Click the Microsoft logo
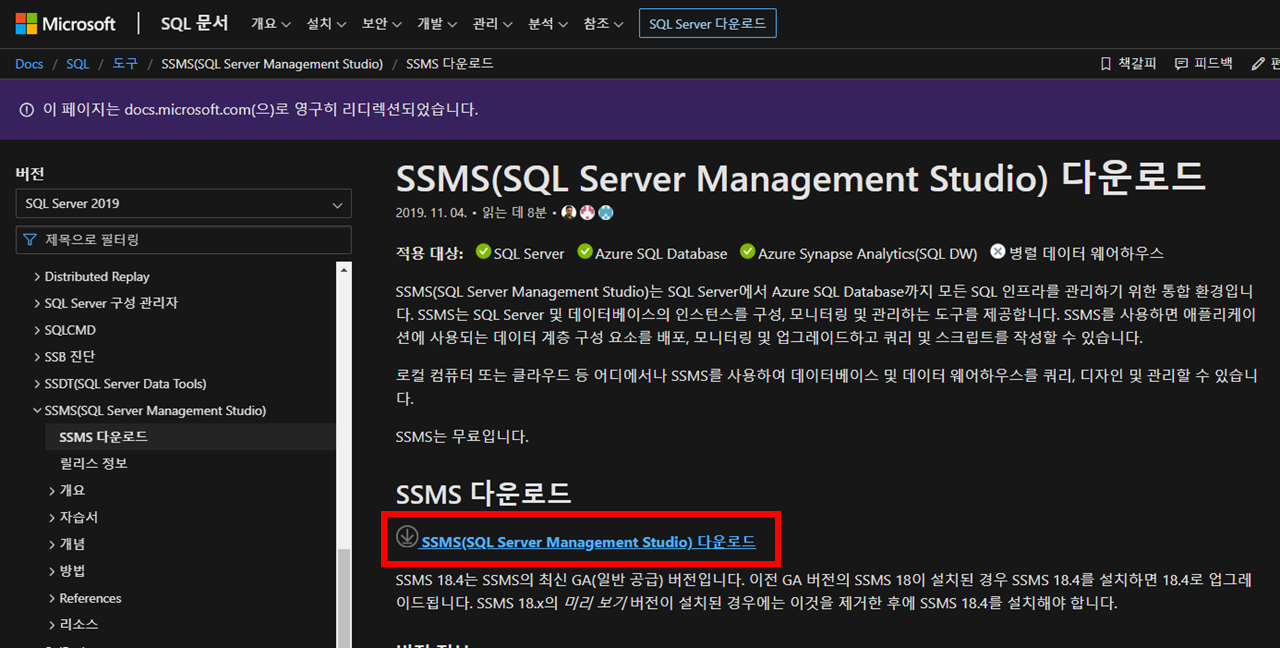Screen dimensions: 1280x648 click(x=65, y=23)
